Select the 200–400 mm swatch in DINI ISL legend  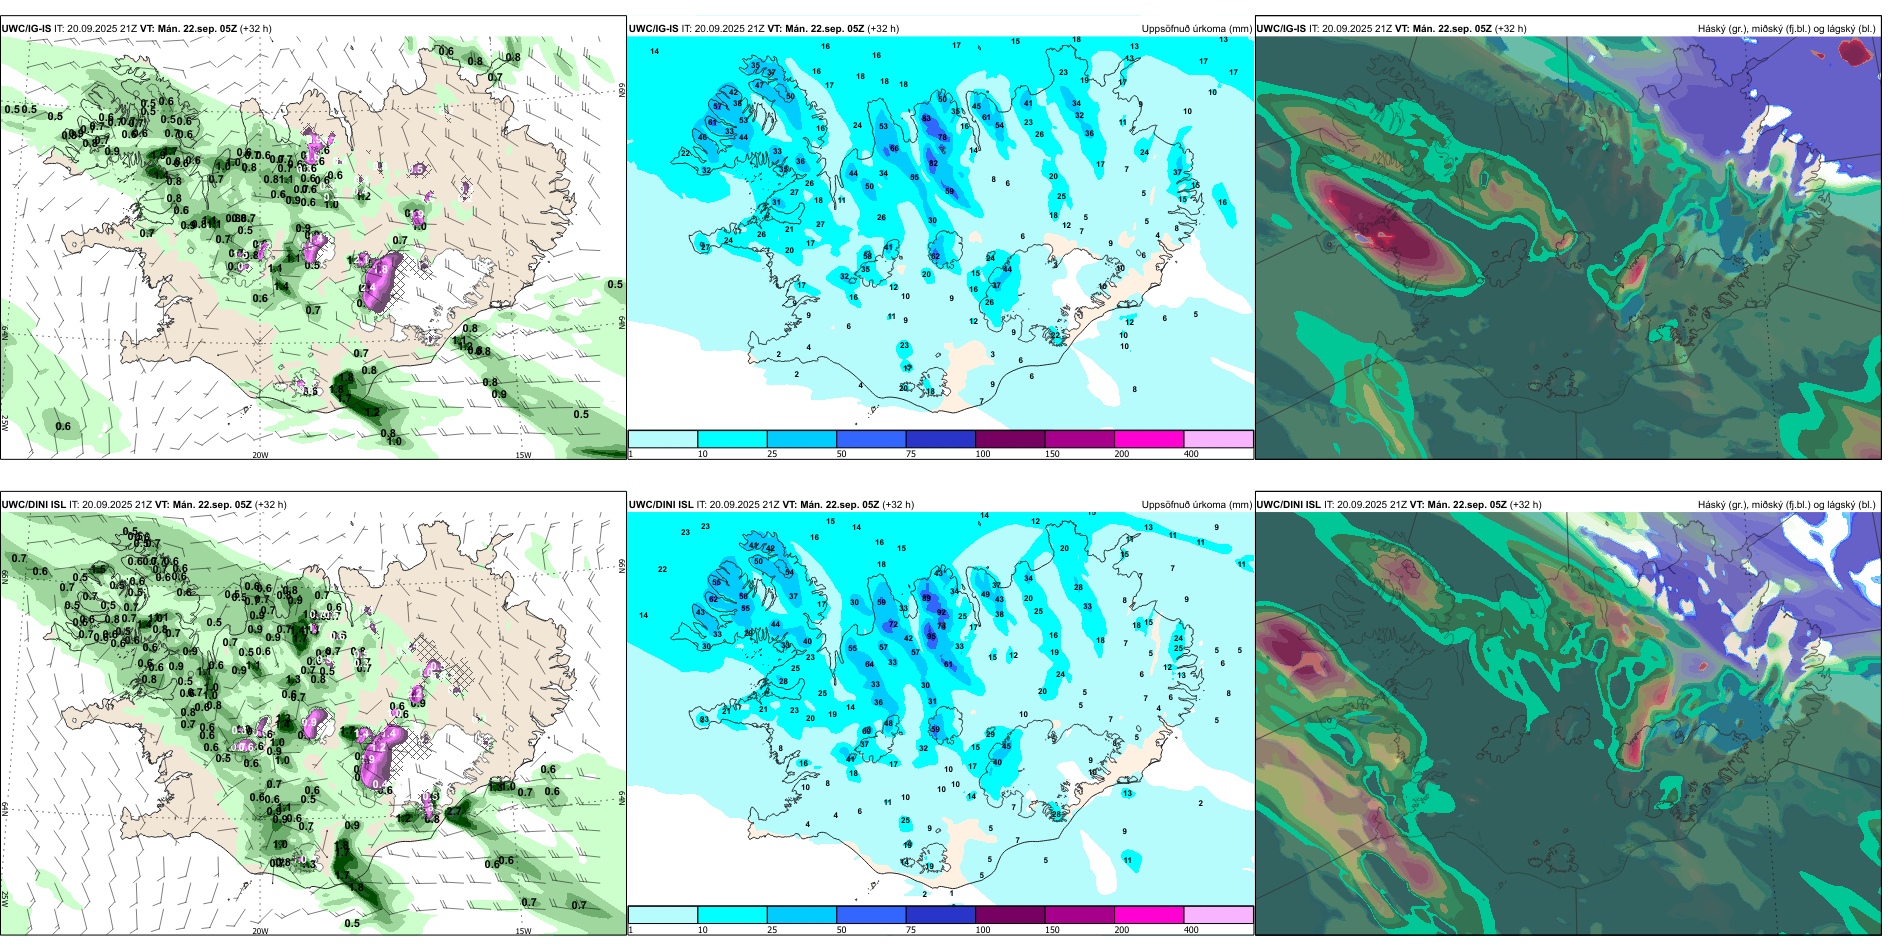click(1149, 915)
